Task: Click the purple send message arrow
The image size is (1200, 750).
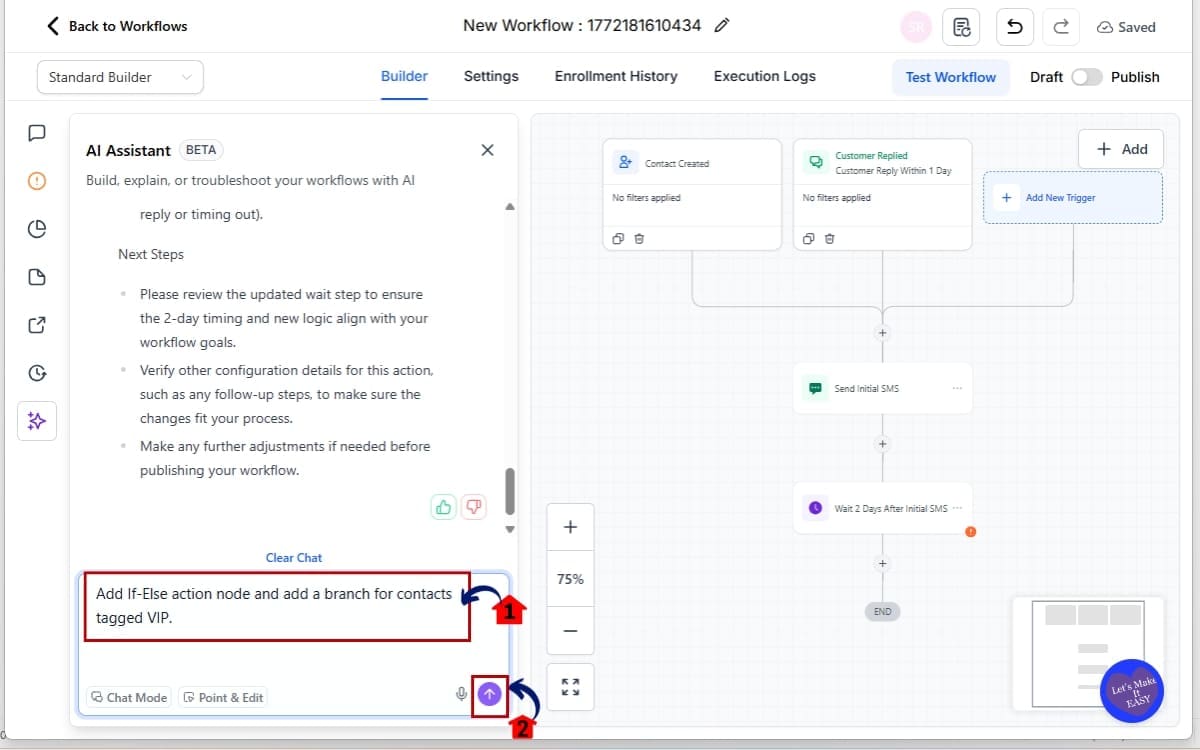Action: coord(489,694)
